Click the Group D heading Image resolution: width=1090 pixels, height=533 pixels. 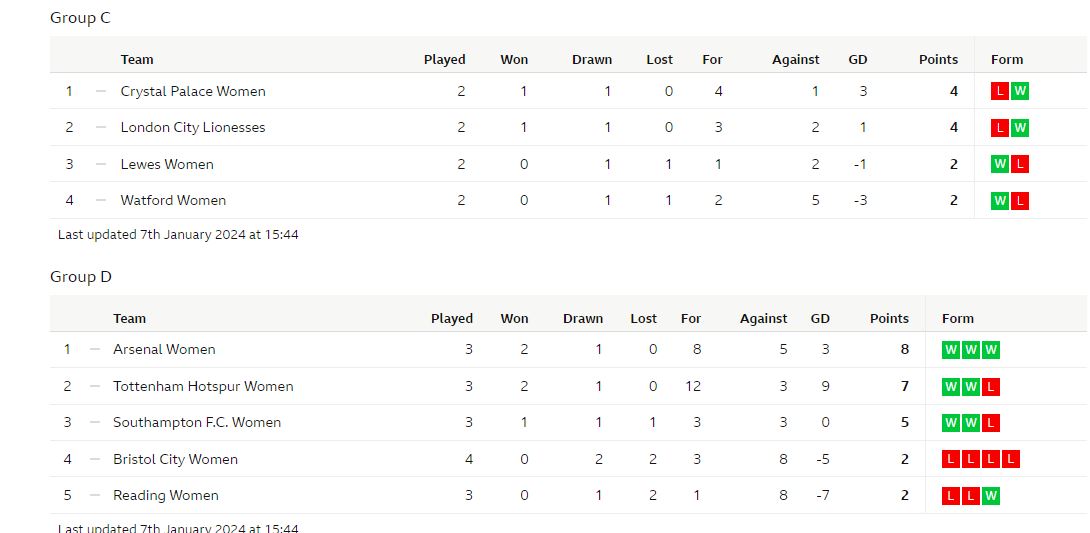[x=81, y=277]
